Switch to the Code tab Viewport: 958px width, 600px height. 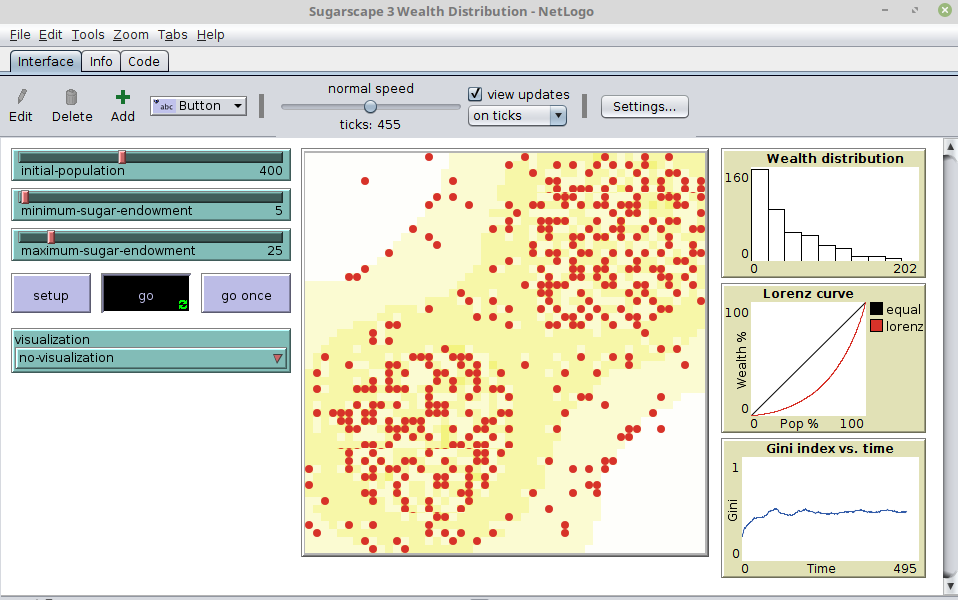click(x=143, y=61)
